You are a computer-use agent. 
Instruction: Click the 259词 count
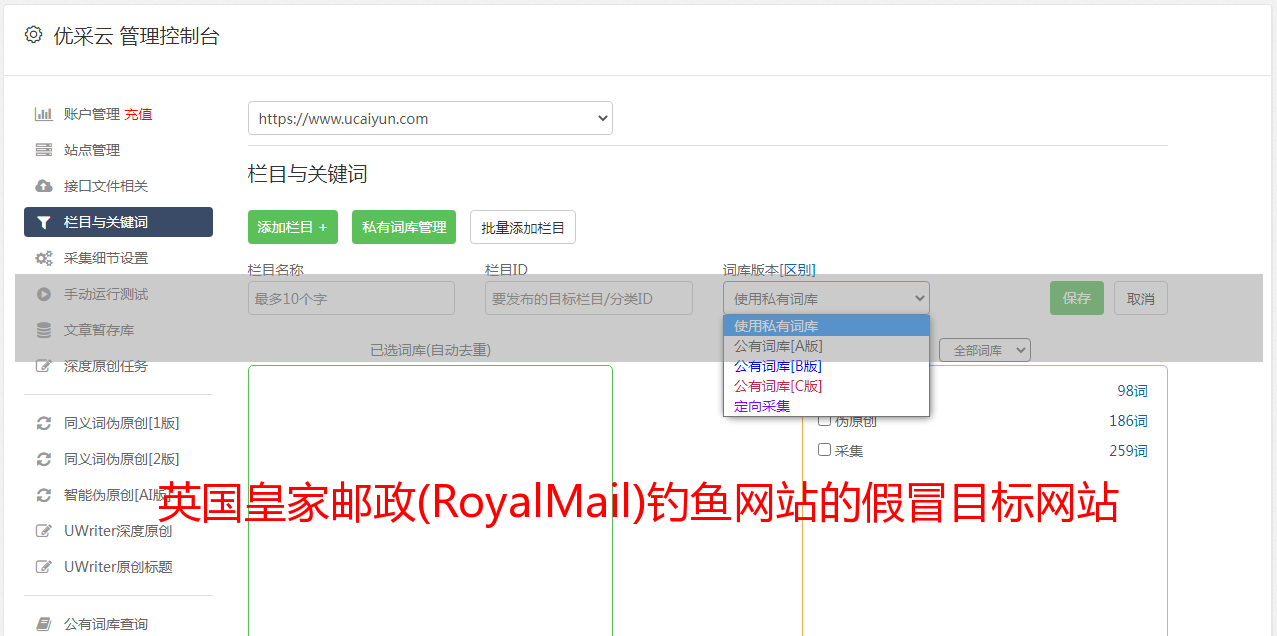1128,451
